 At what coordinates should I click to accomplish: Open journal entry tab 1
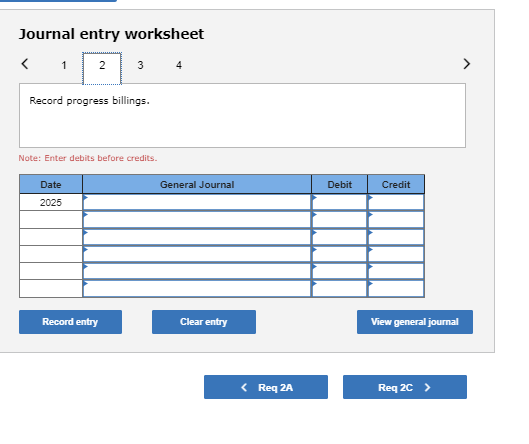[x=64, y=65]
